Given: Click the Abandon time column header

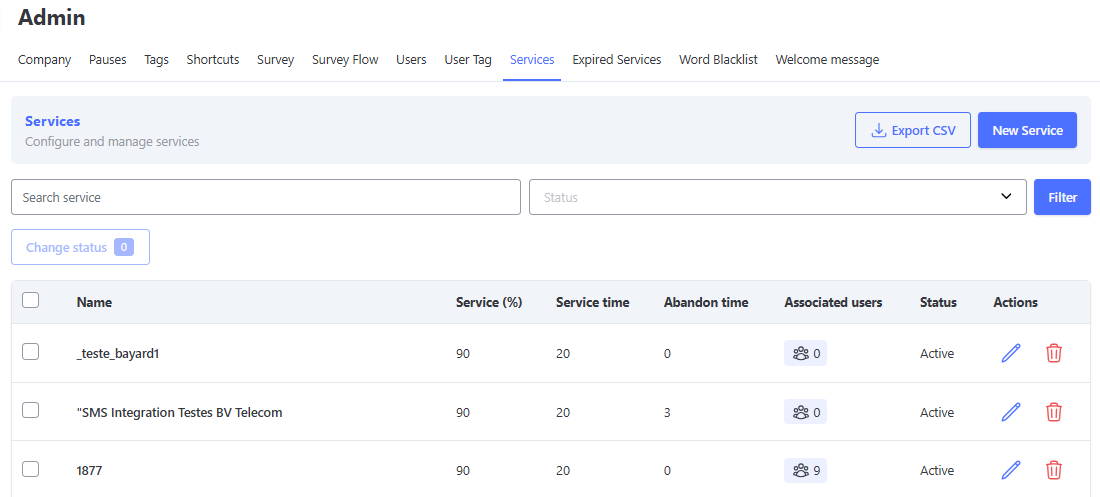Looking at the screenshot, I should pos(706,303).
